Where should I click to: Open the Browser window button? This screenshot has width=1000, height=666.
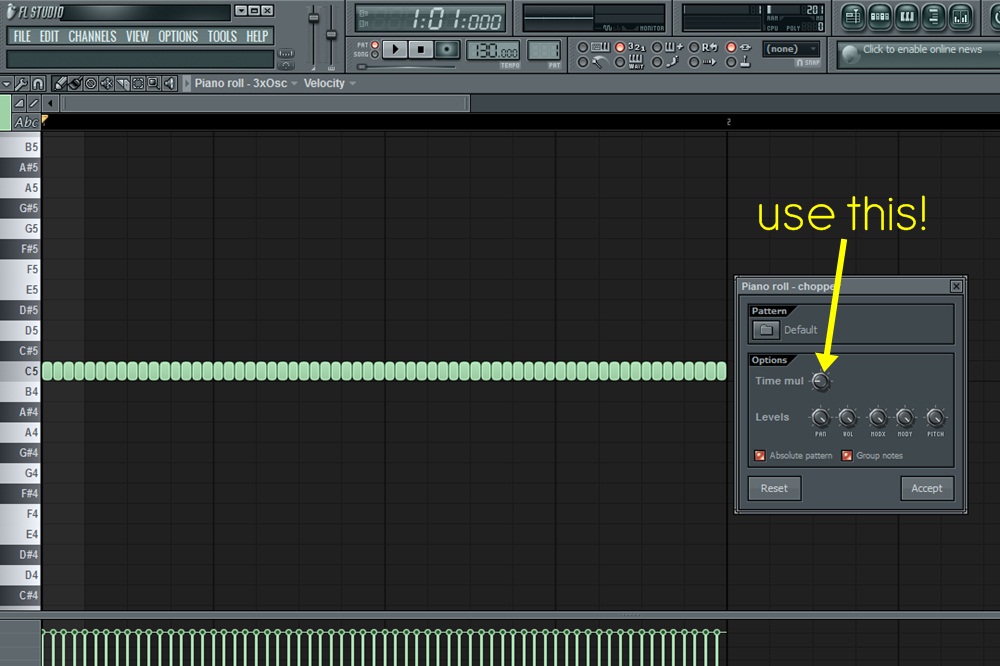934,17
